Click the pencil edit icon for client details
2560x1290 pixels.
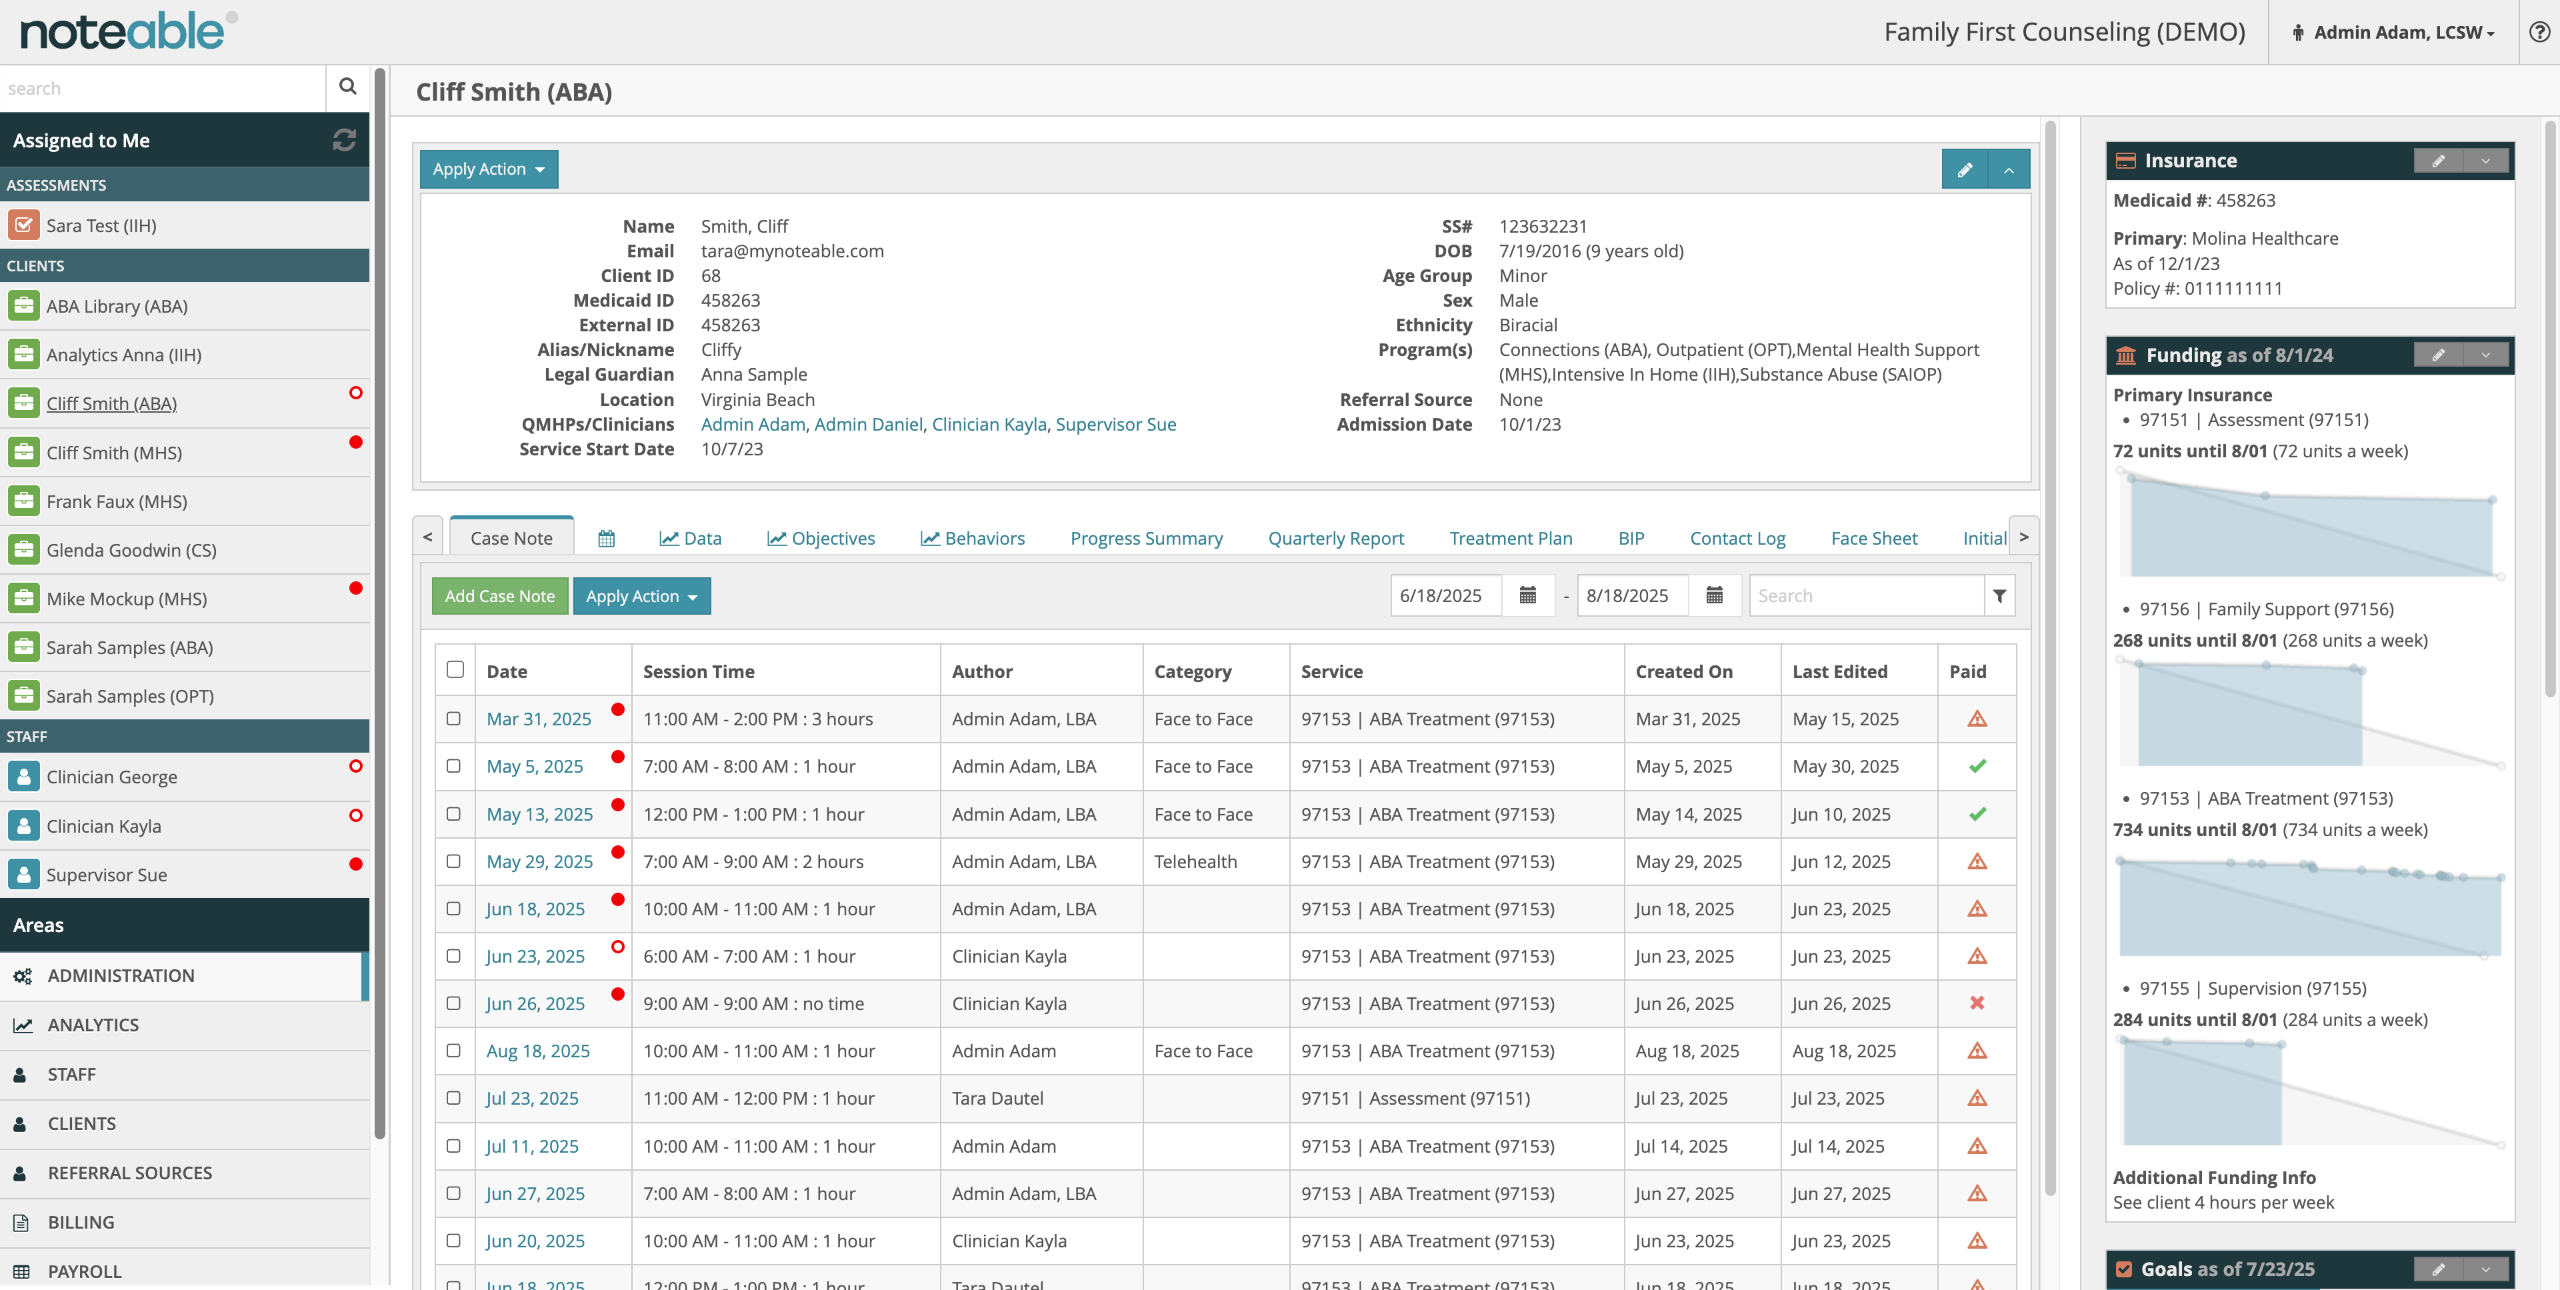(1964, 170)
